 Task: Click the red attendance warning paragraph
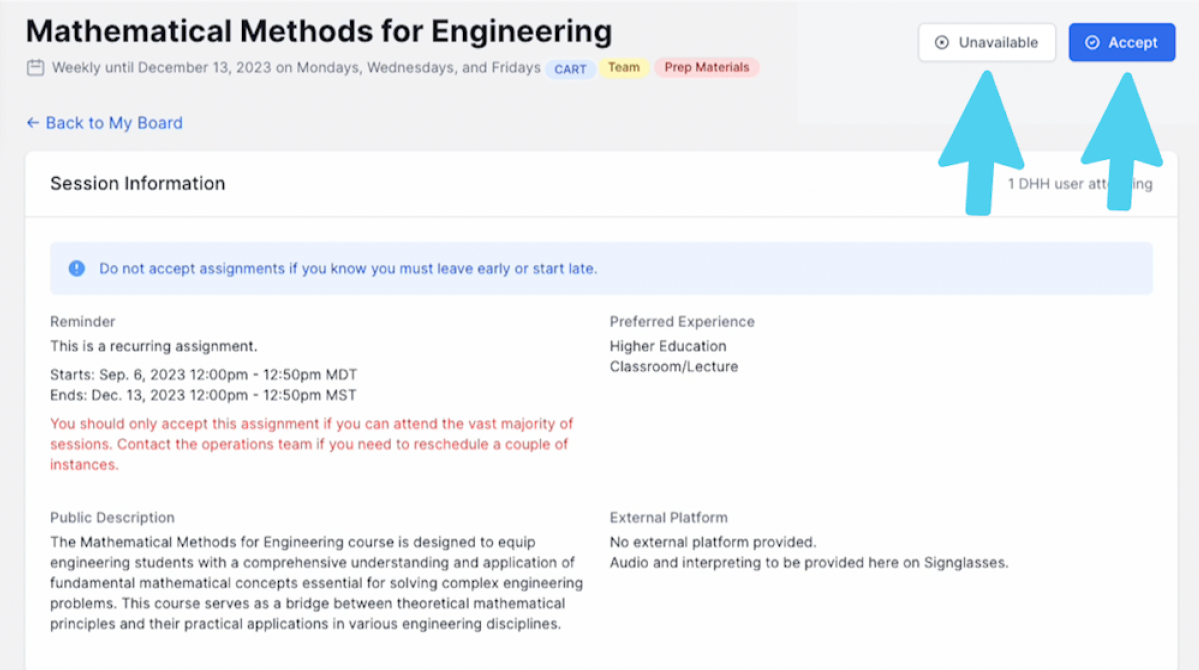coord(311,444)
